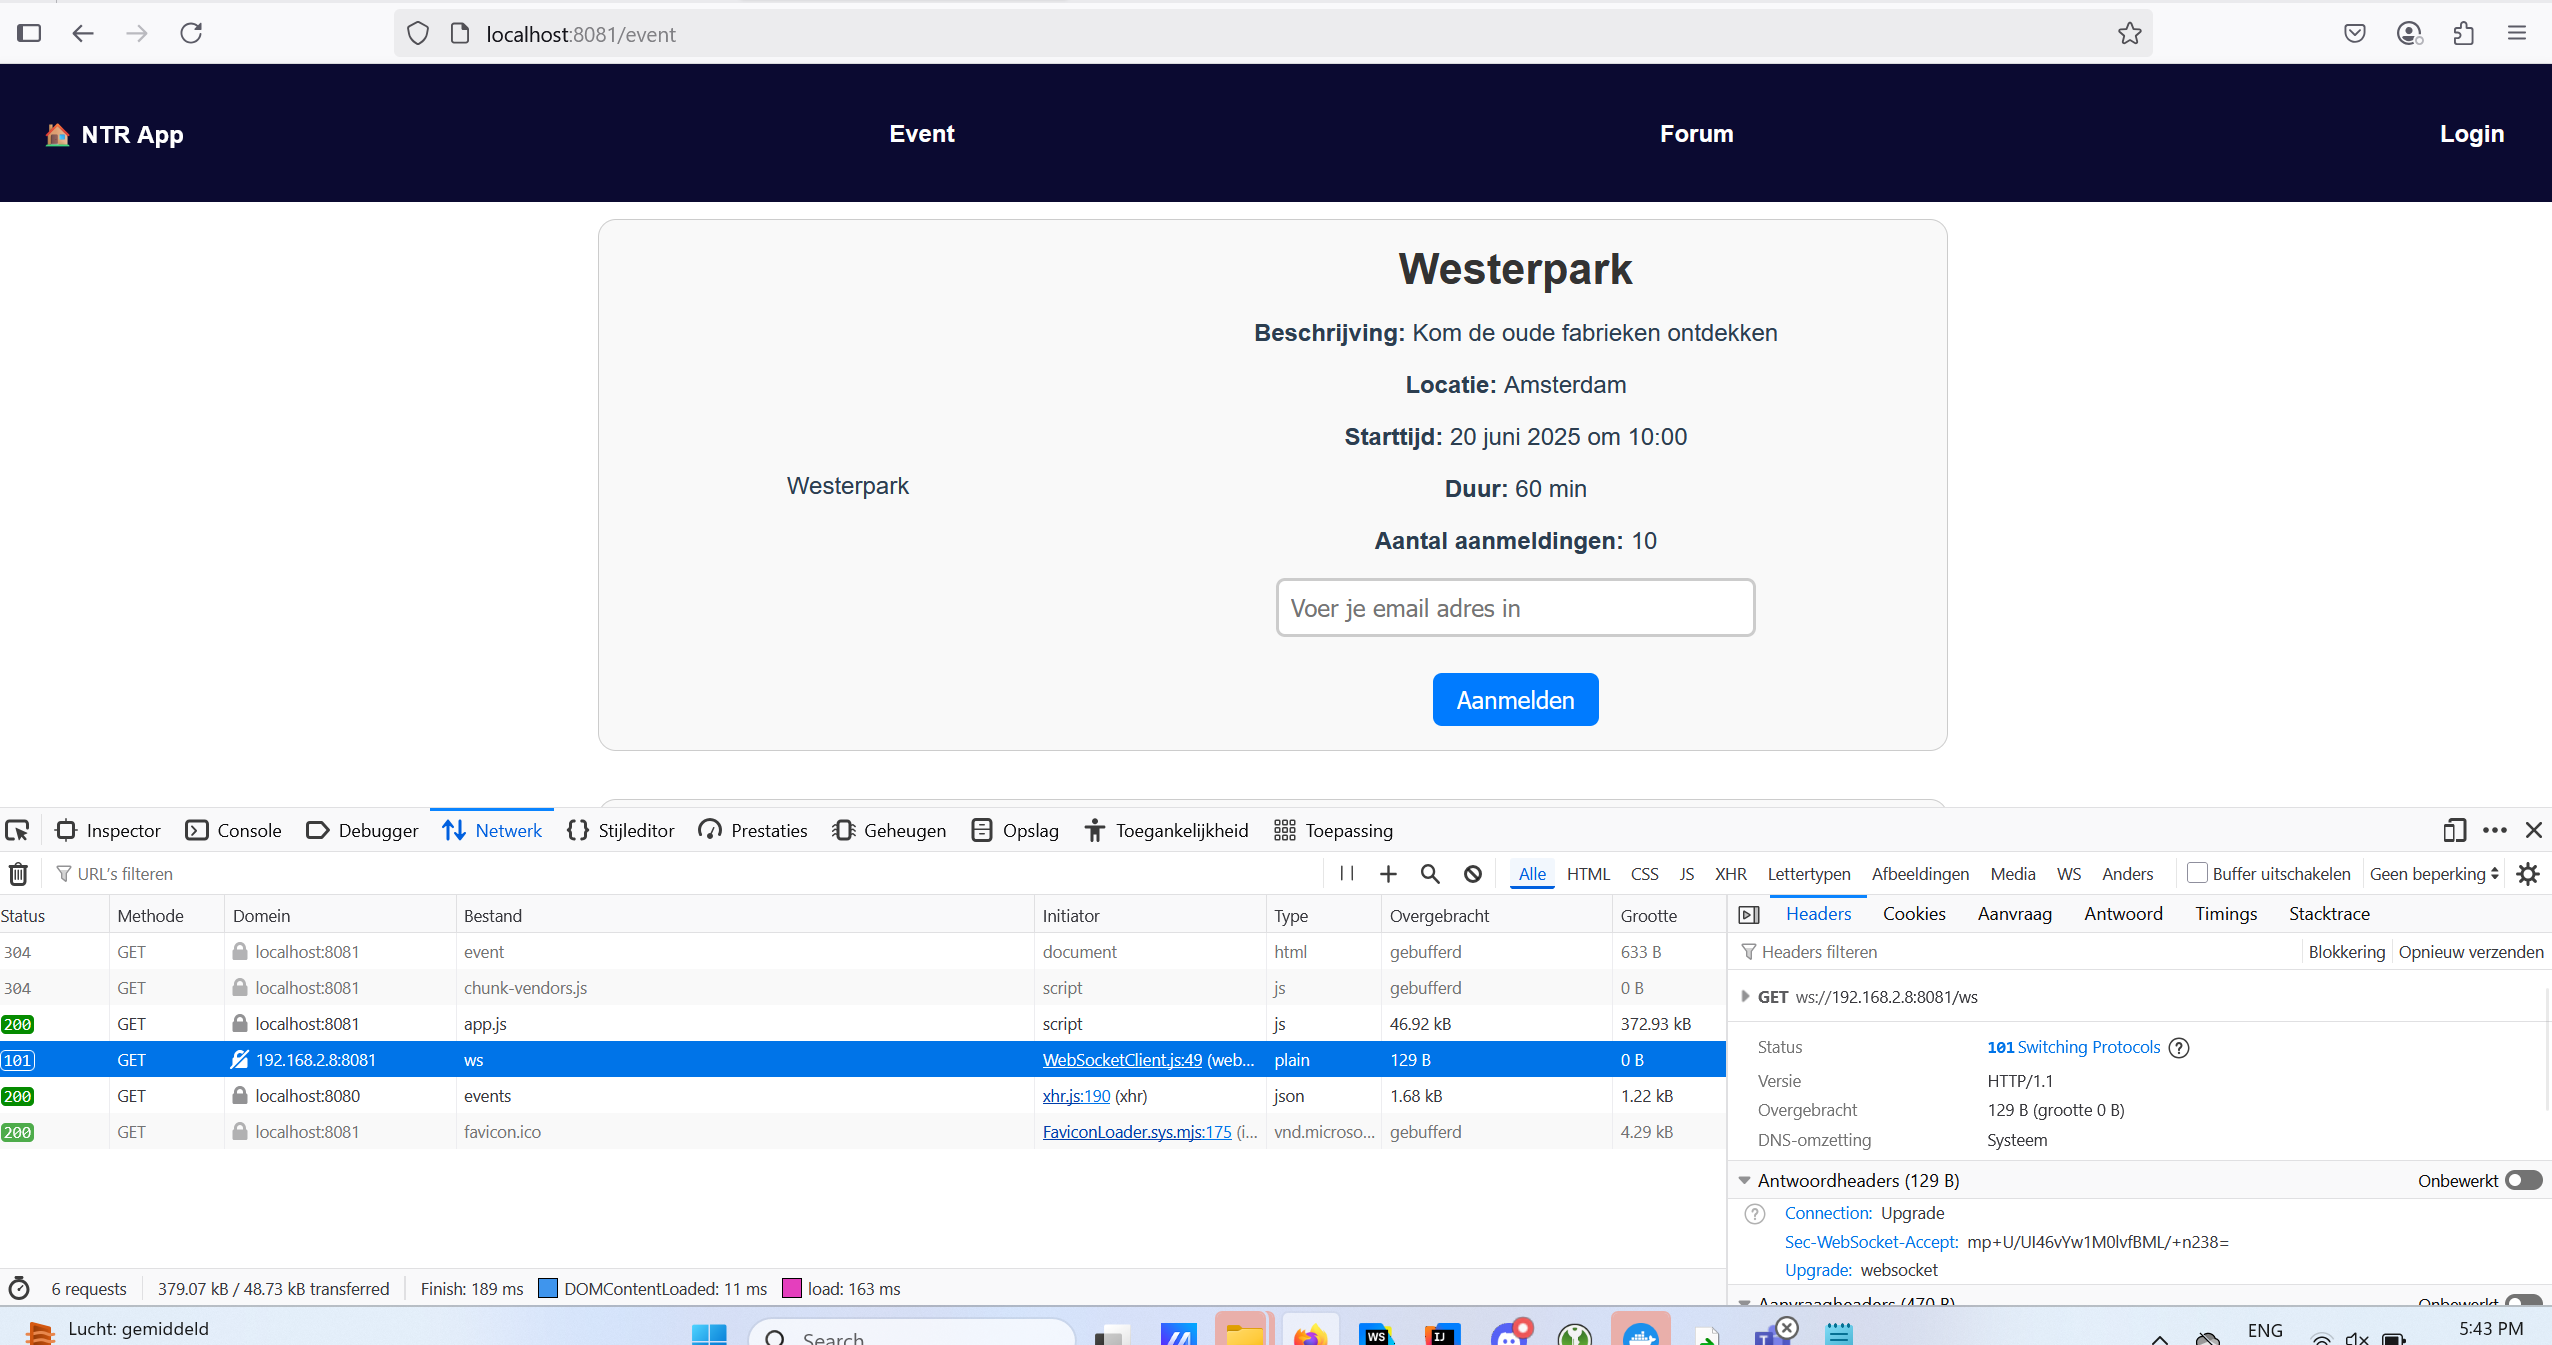Expand the GET ws:// request URL
This screenshot has width=2552, height=1345.
pyautogui.click(x=1745, y=997)
